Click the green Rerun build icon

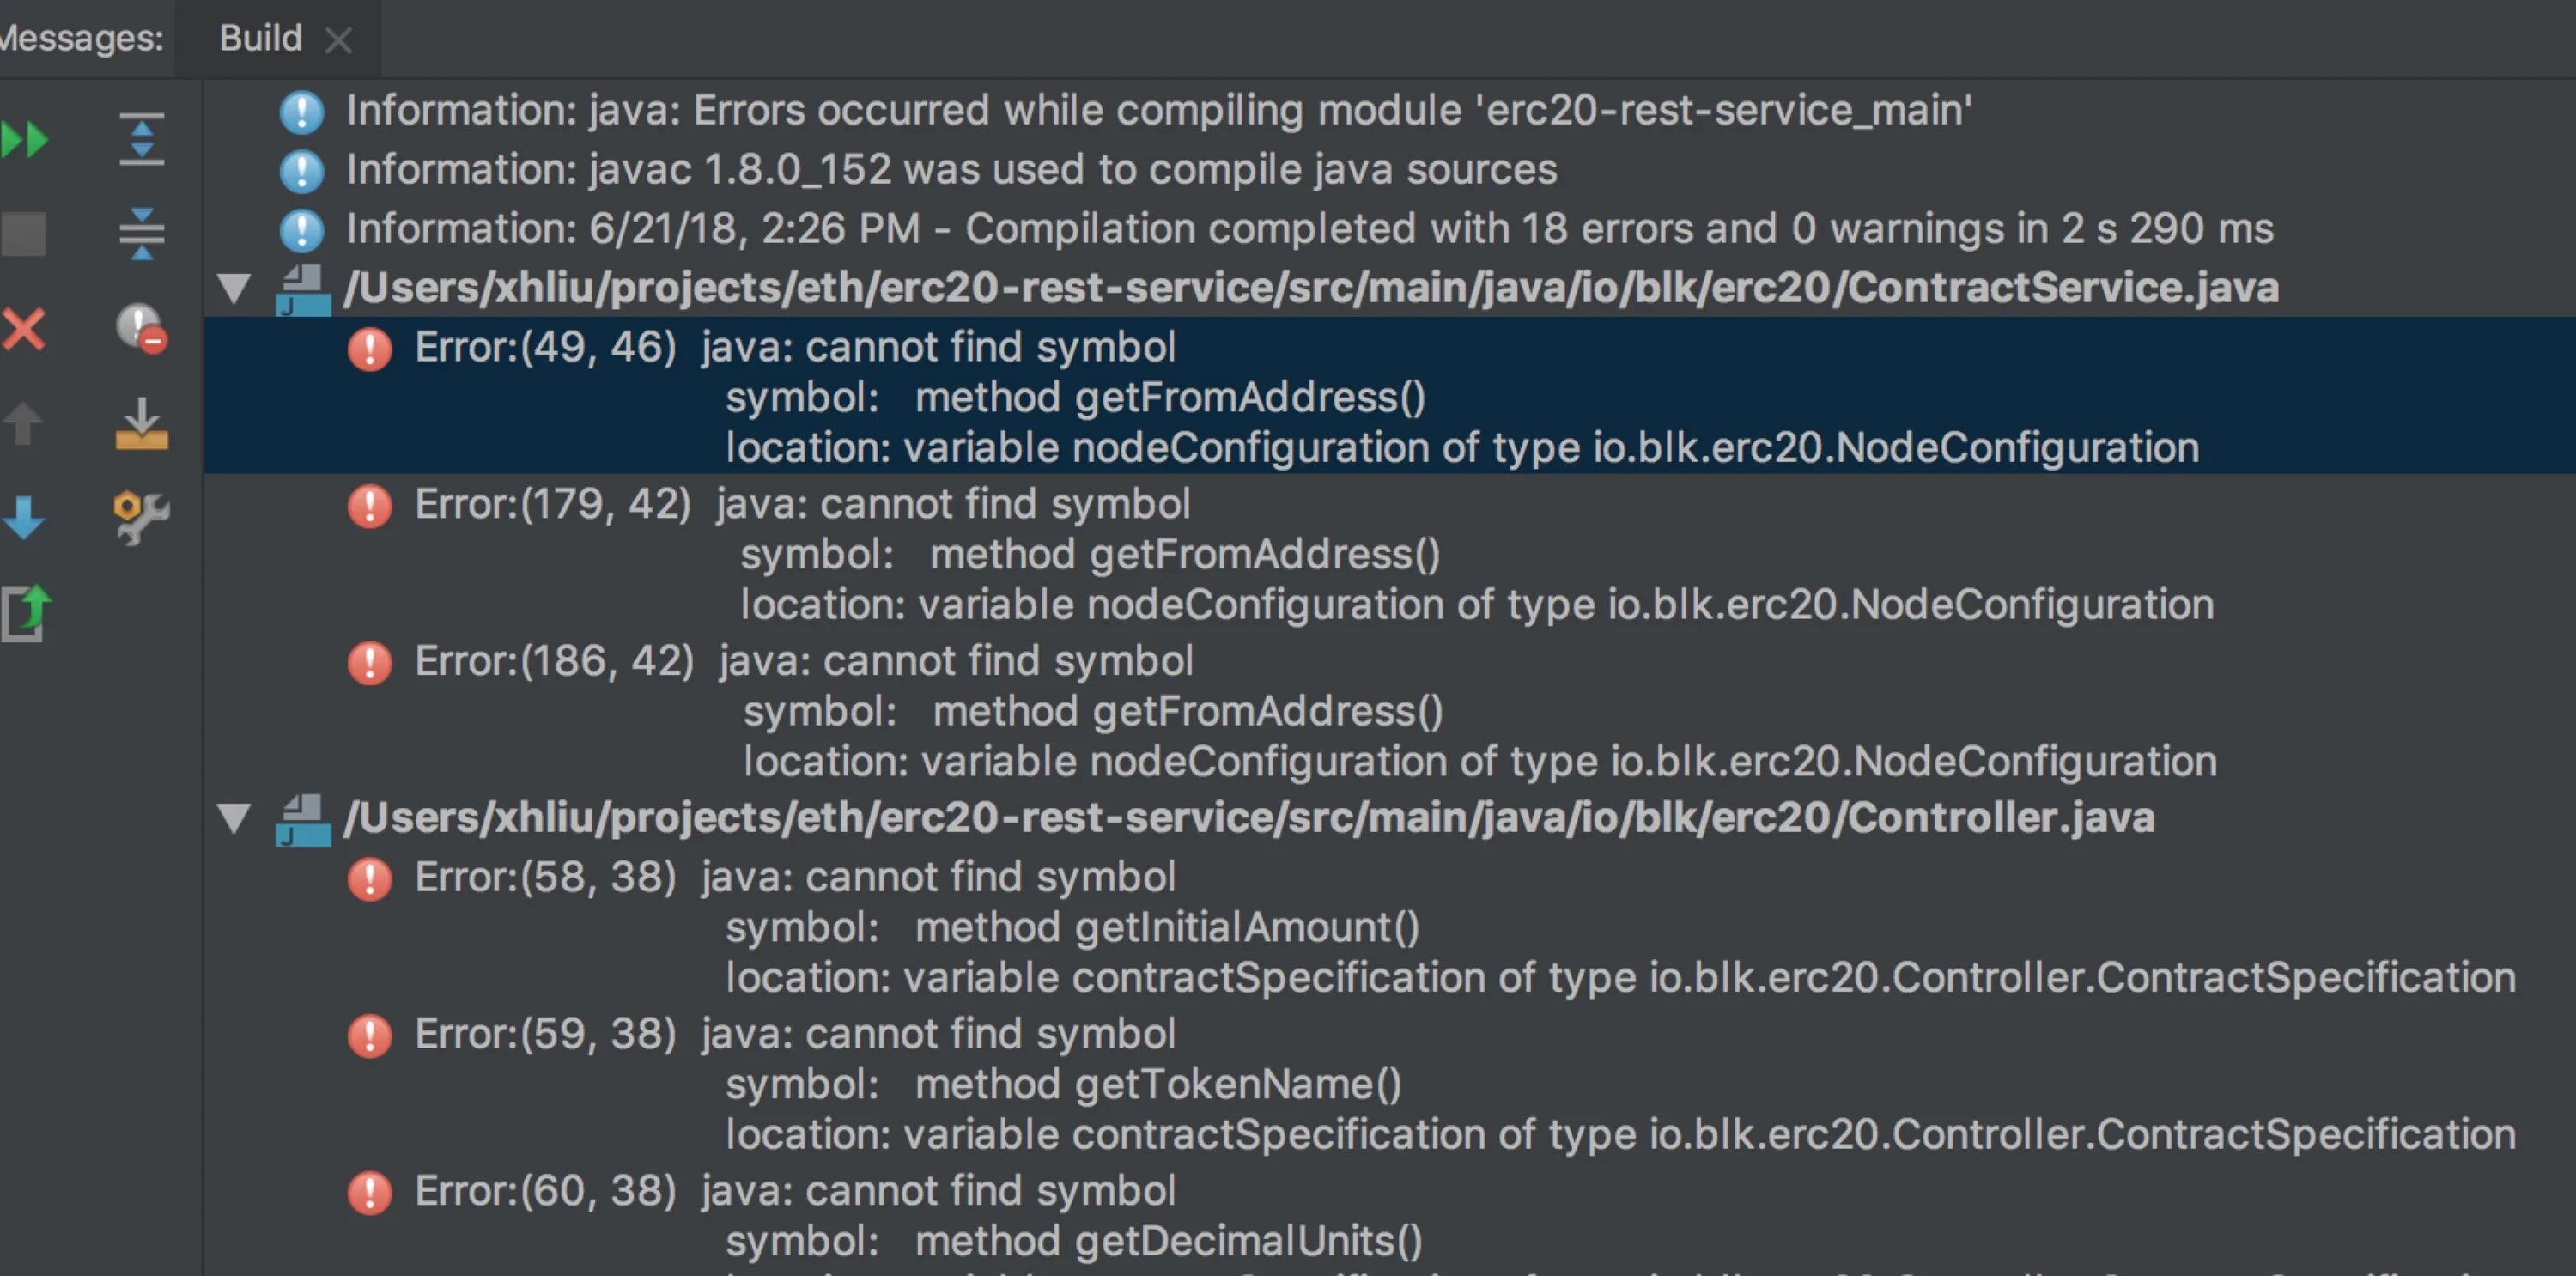24,139
